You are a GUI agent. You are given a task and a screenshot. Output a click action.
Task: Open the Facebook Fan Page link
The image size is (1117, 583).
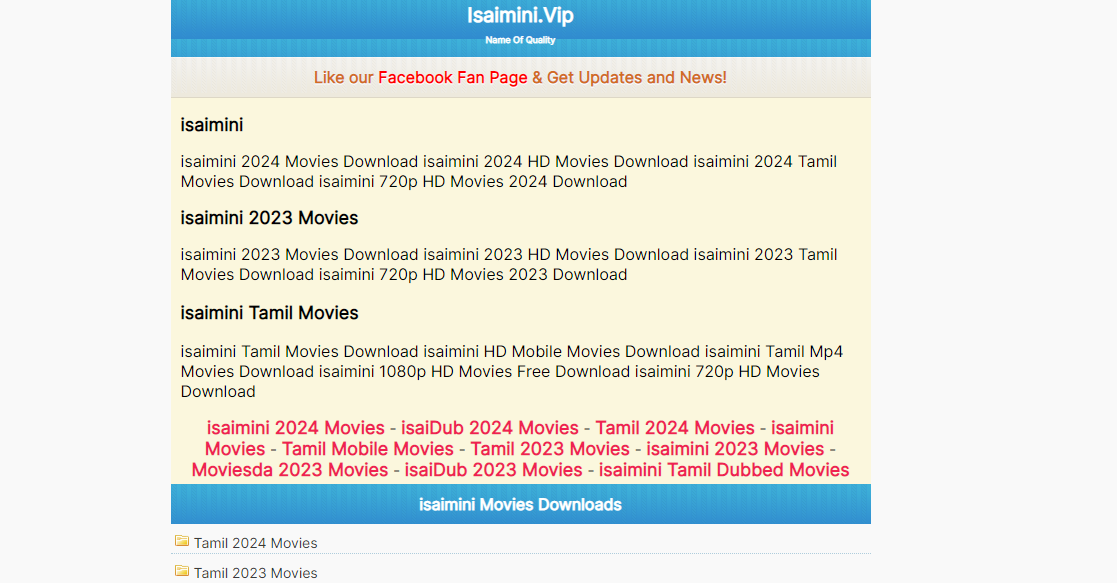452,78
